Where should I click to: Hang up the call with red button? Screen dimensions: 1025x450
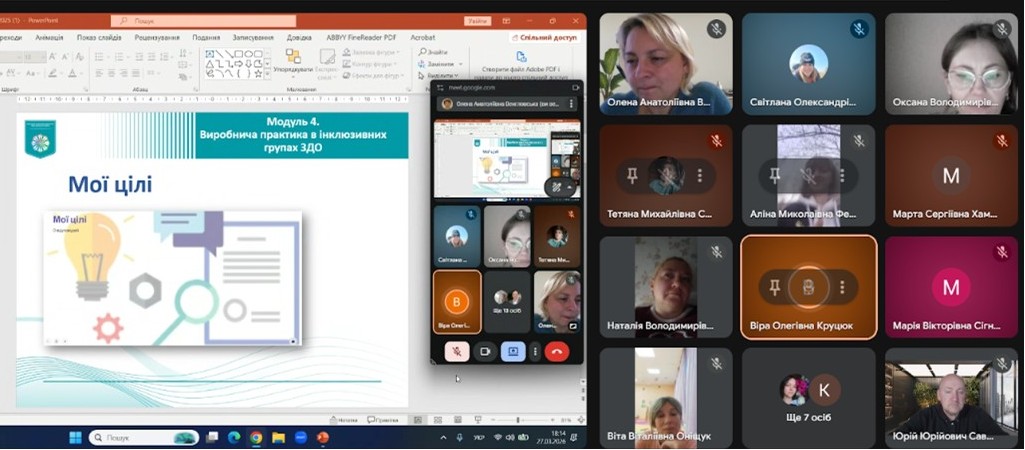point(557,351)
